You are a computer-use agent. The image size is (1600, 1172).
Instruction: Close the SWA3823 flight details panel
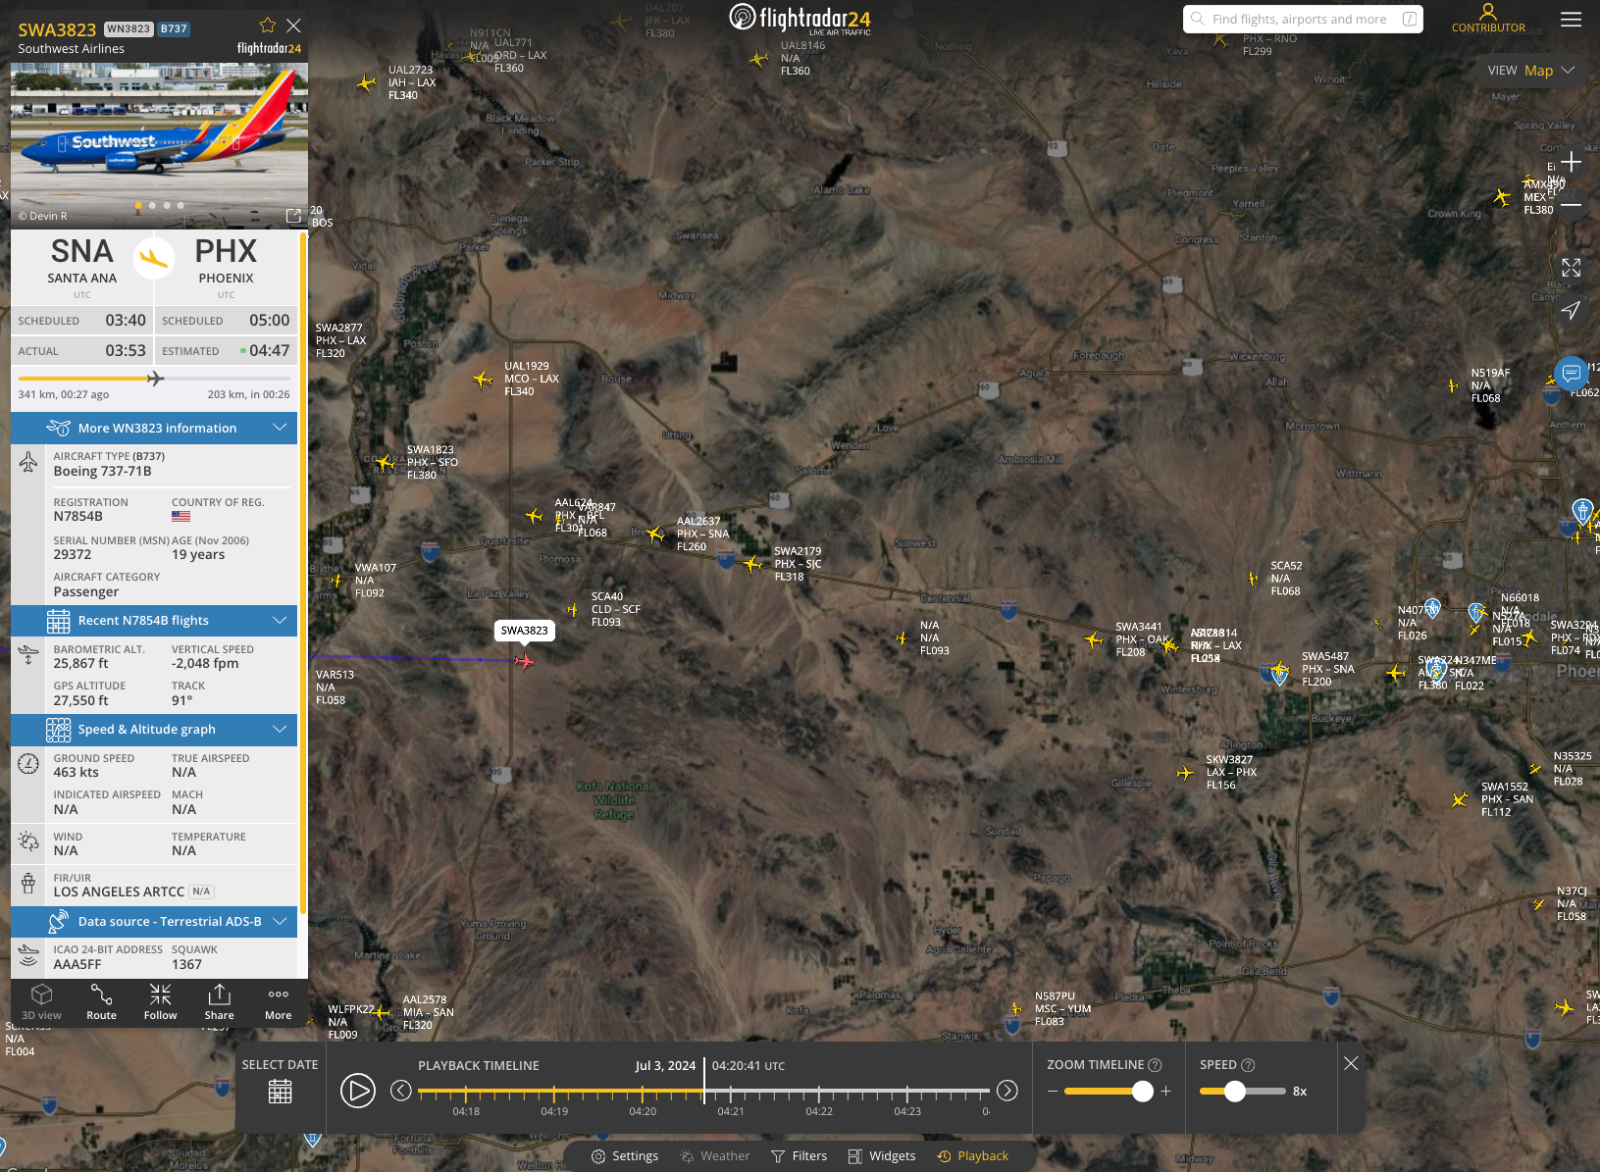click(x=293, y=25)
